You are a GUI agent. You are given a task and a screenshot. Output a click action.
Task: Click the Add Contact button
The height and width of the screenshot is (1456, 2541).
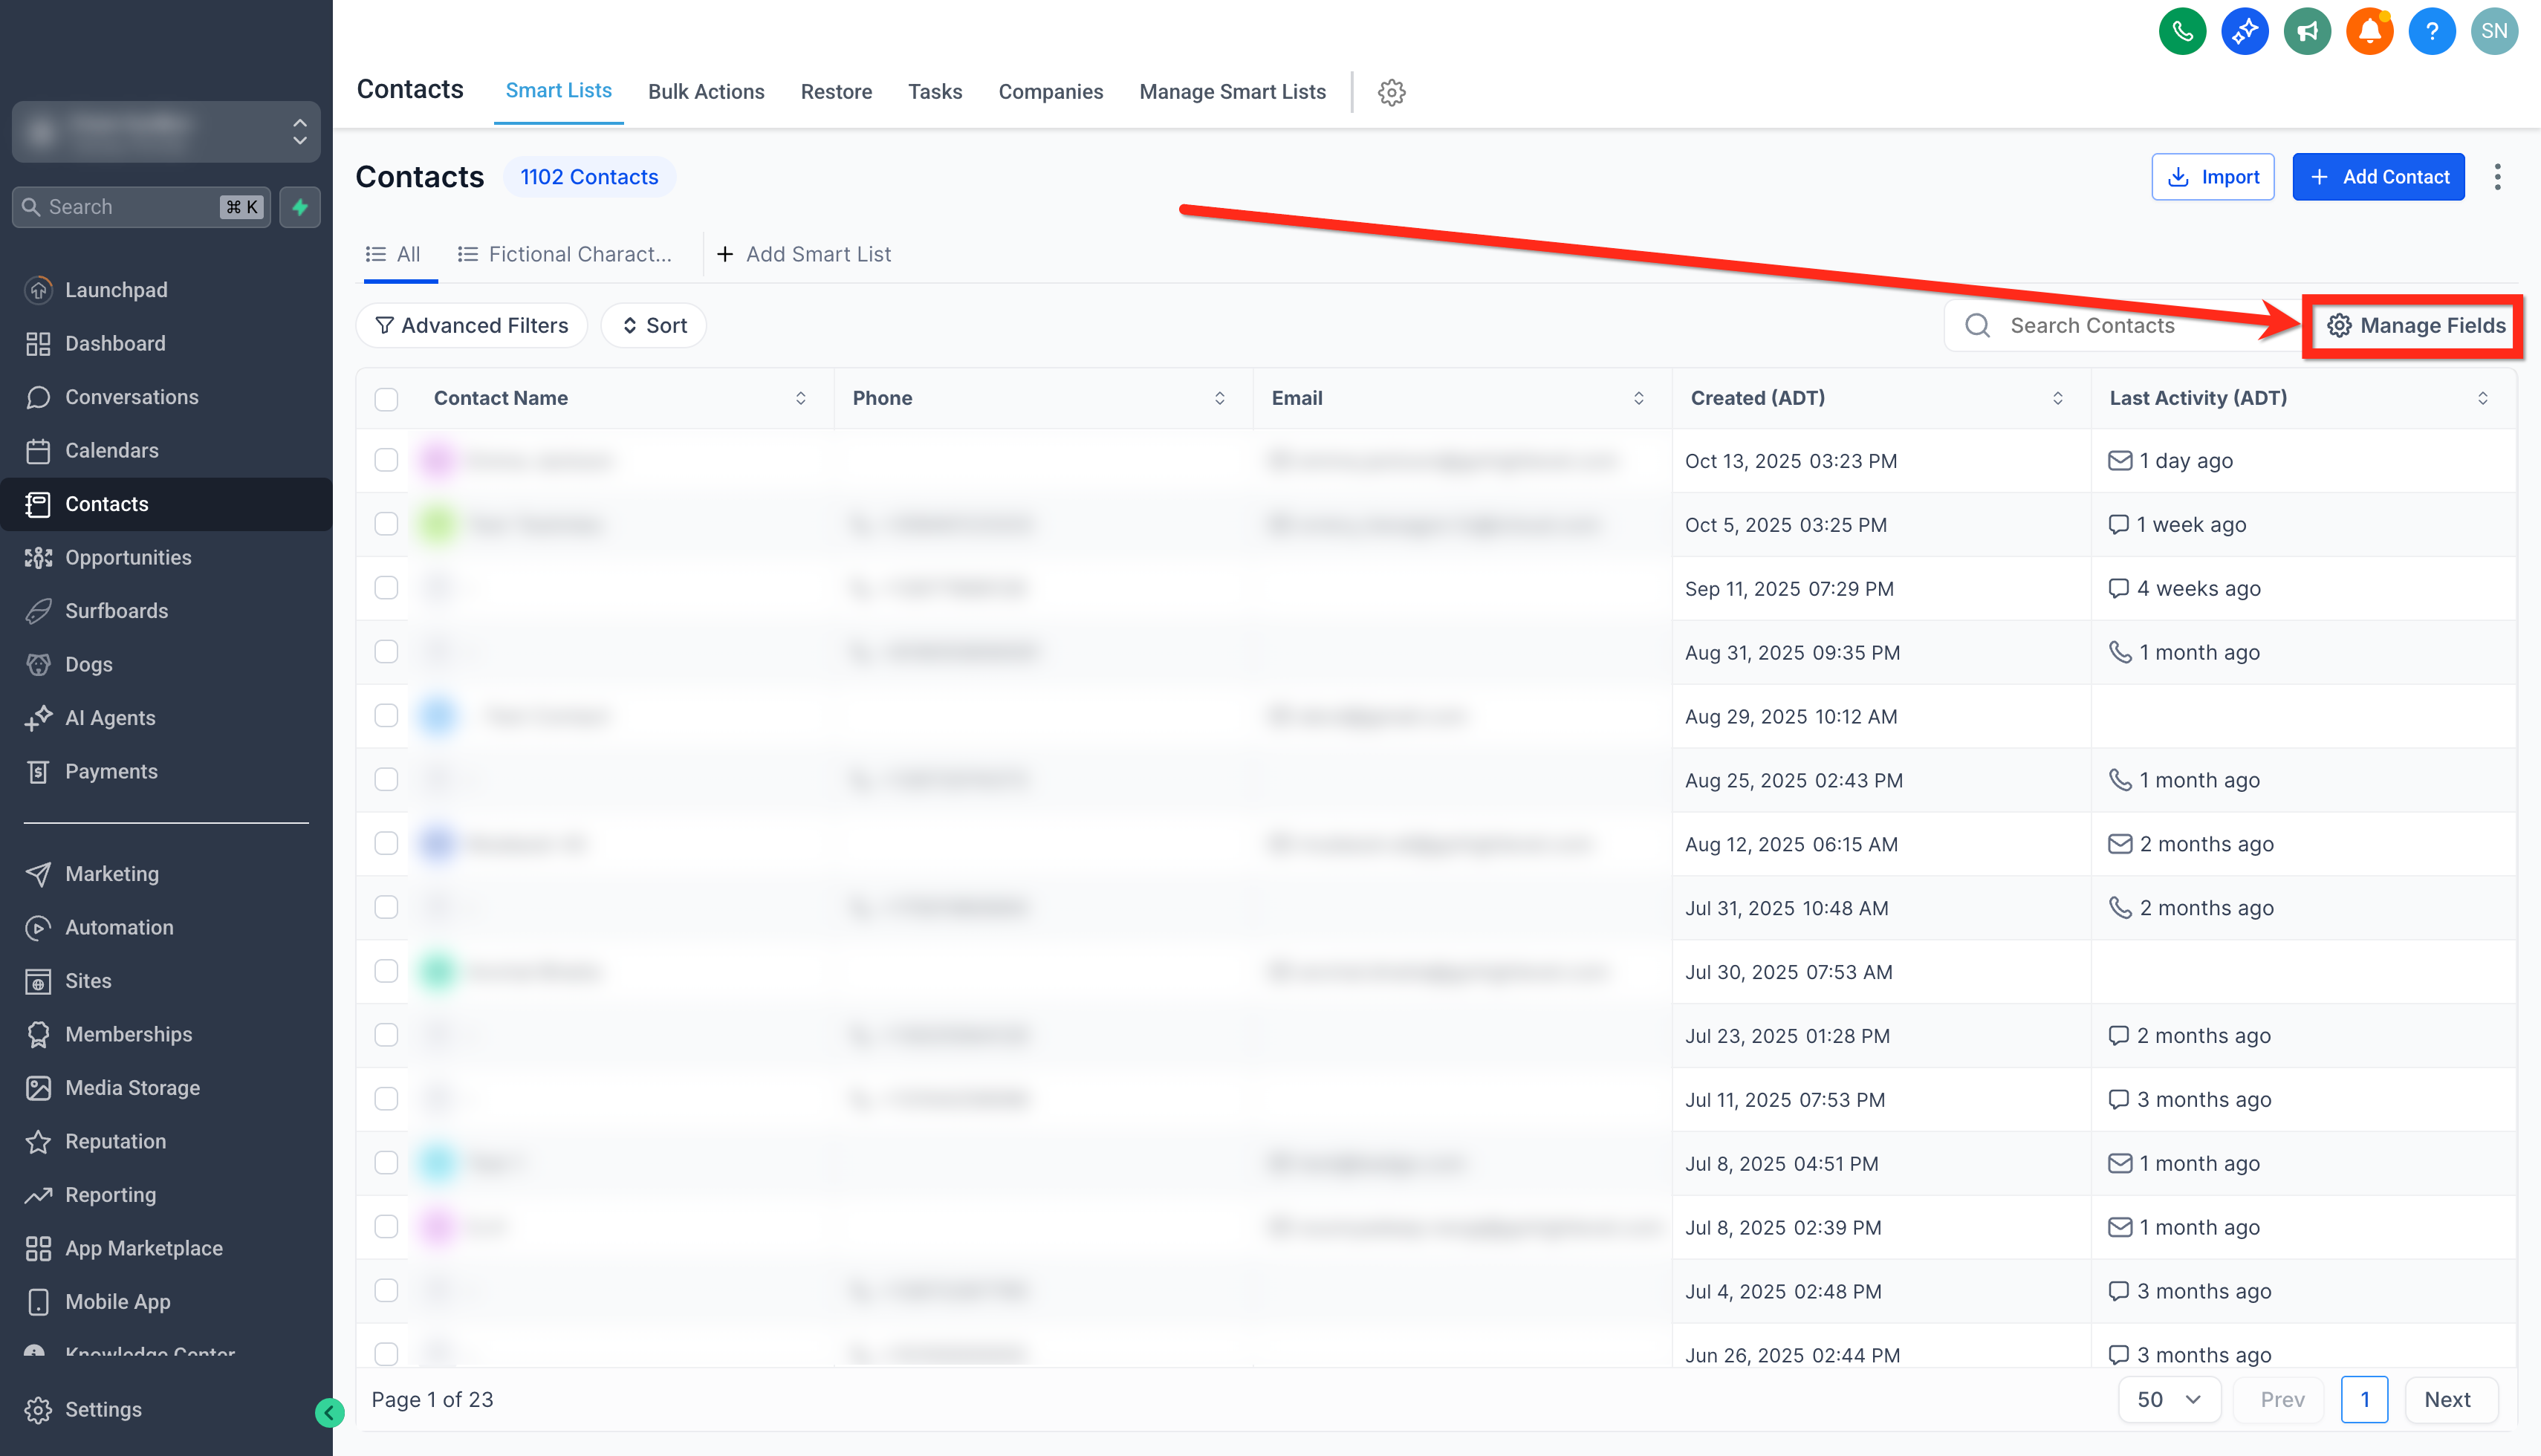[2377, 177]
